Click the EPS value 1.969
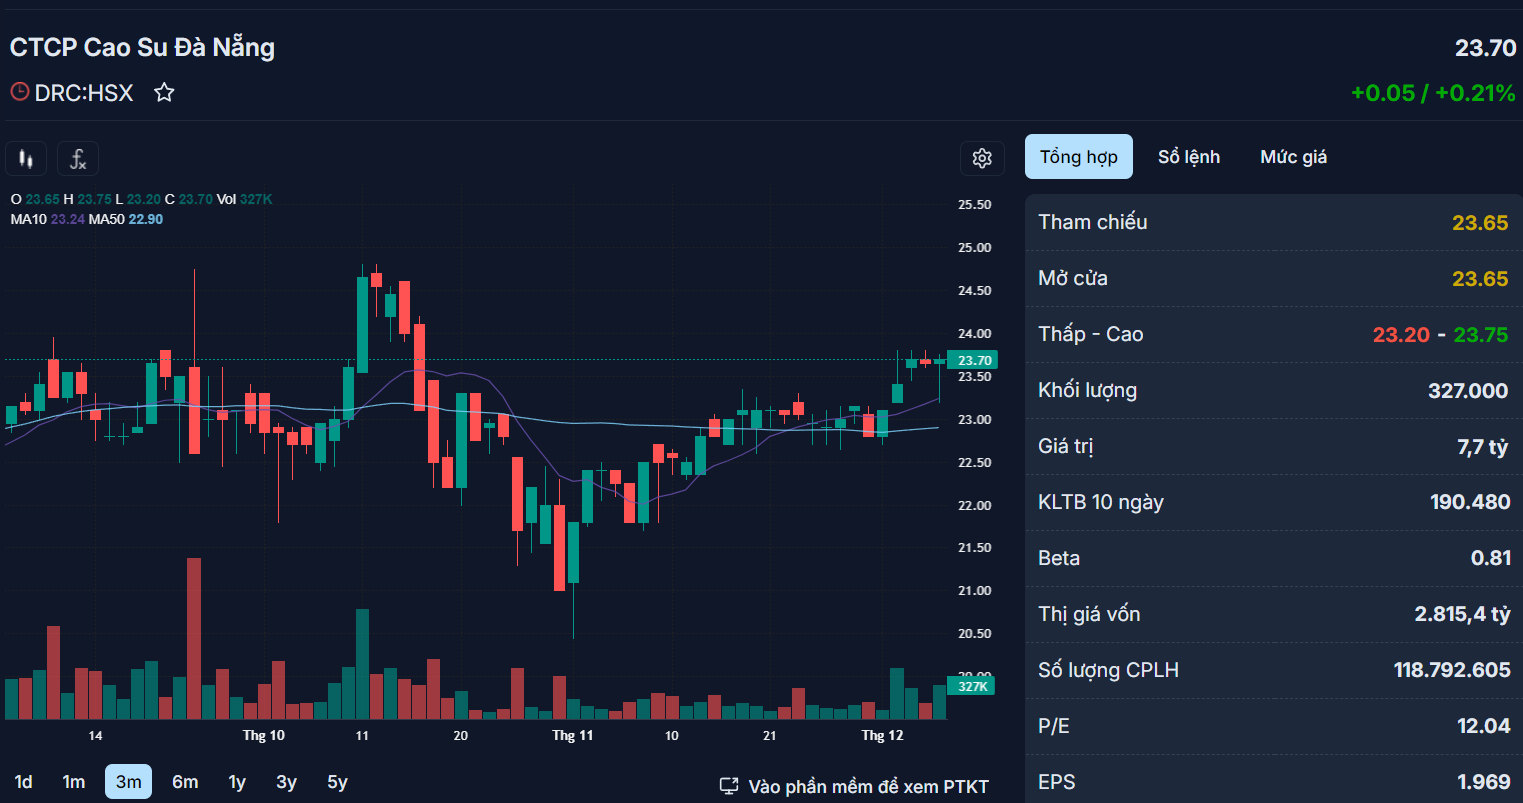 (x=1484, y=782)
